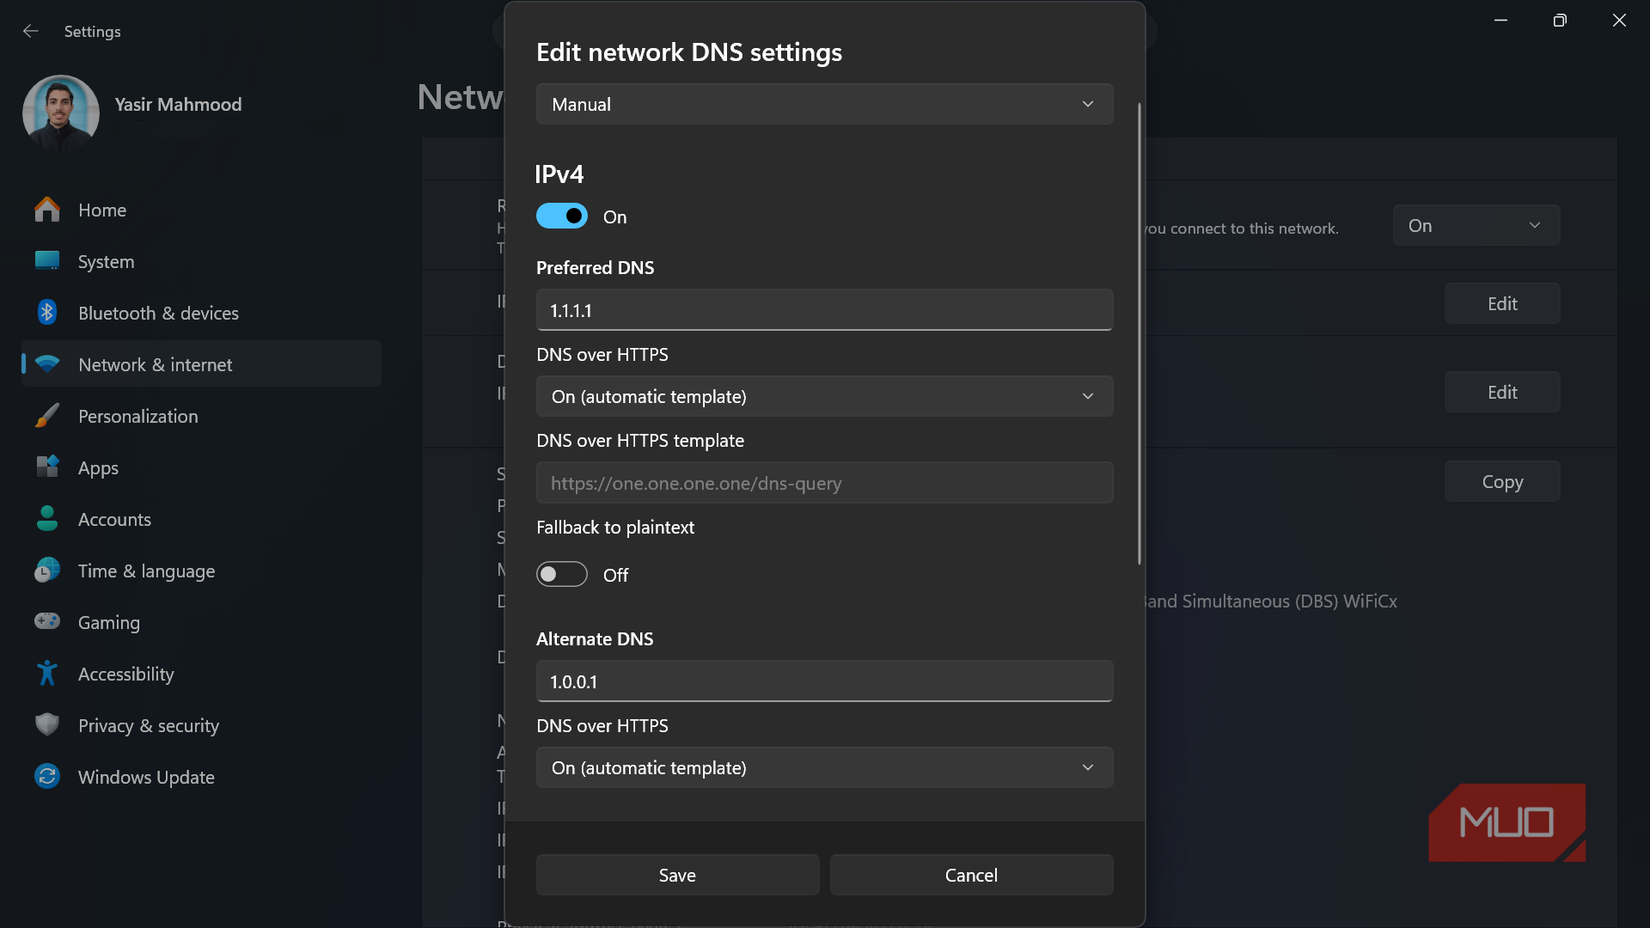Click Yasir Mahmood profile picture
The image size is (1650, 928).
(x=61, y=112)
